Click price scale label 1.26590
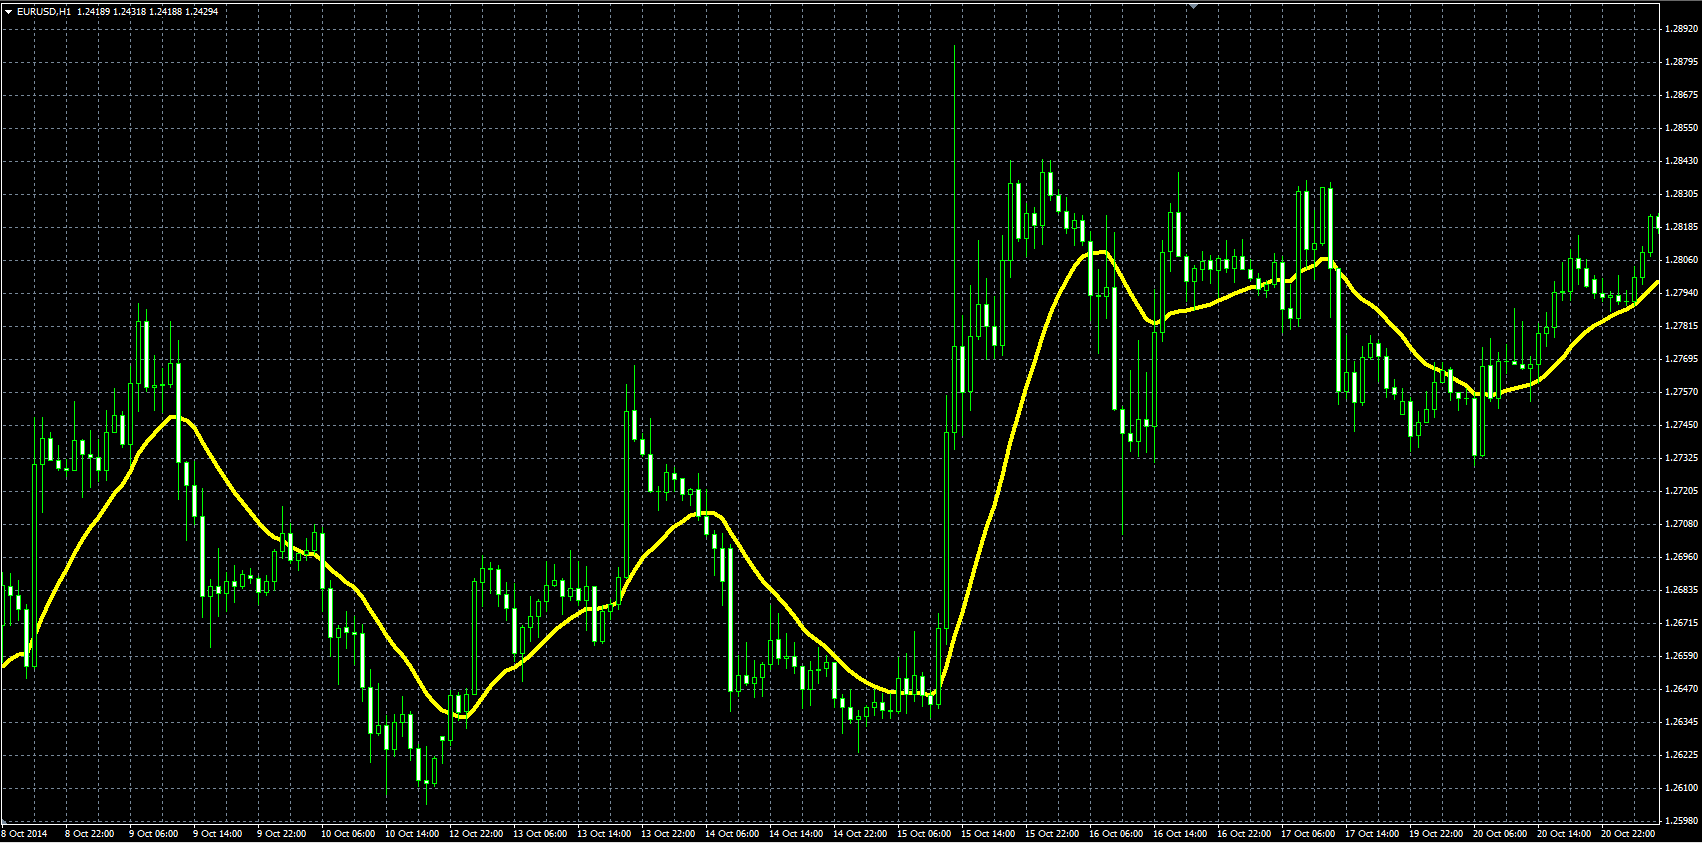The image size is (1702, 843). tap(1682, 656)
